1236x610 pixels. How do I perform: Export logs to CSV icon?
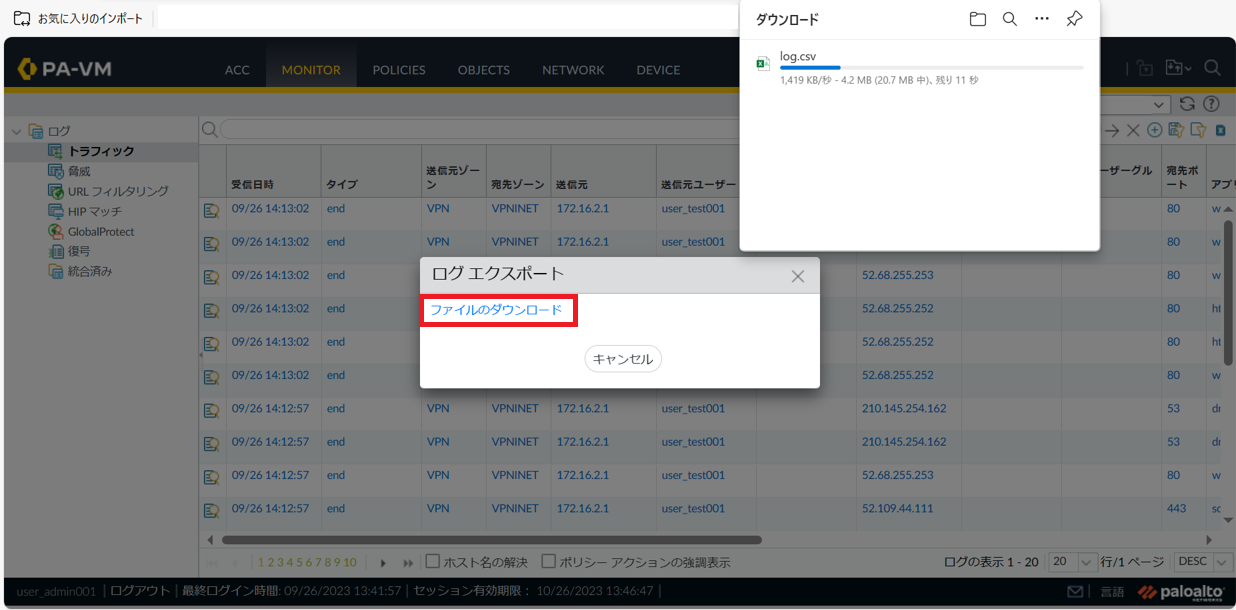tap(1221, 131)
